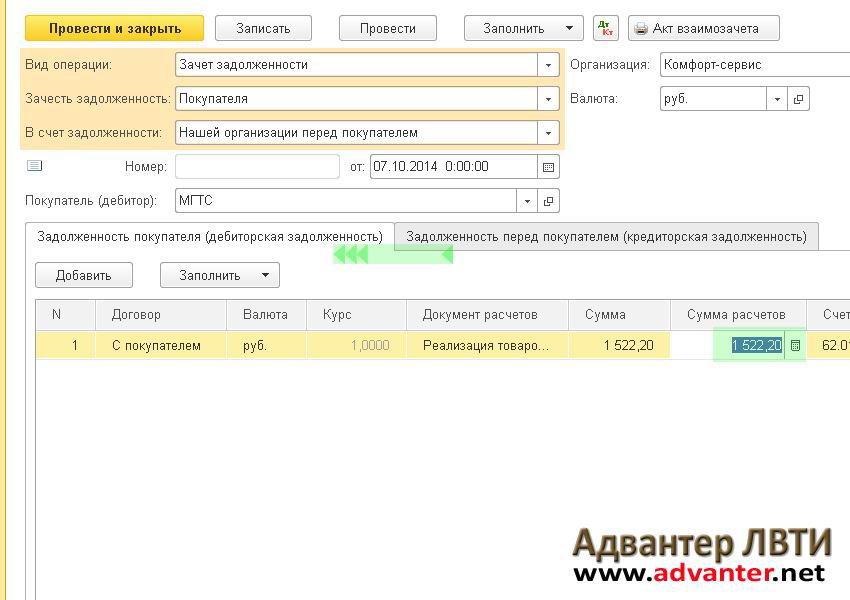Click the Сумма расчетов value 1 522,20
Viewport: 850px width, 600px height.
[756, 345]
